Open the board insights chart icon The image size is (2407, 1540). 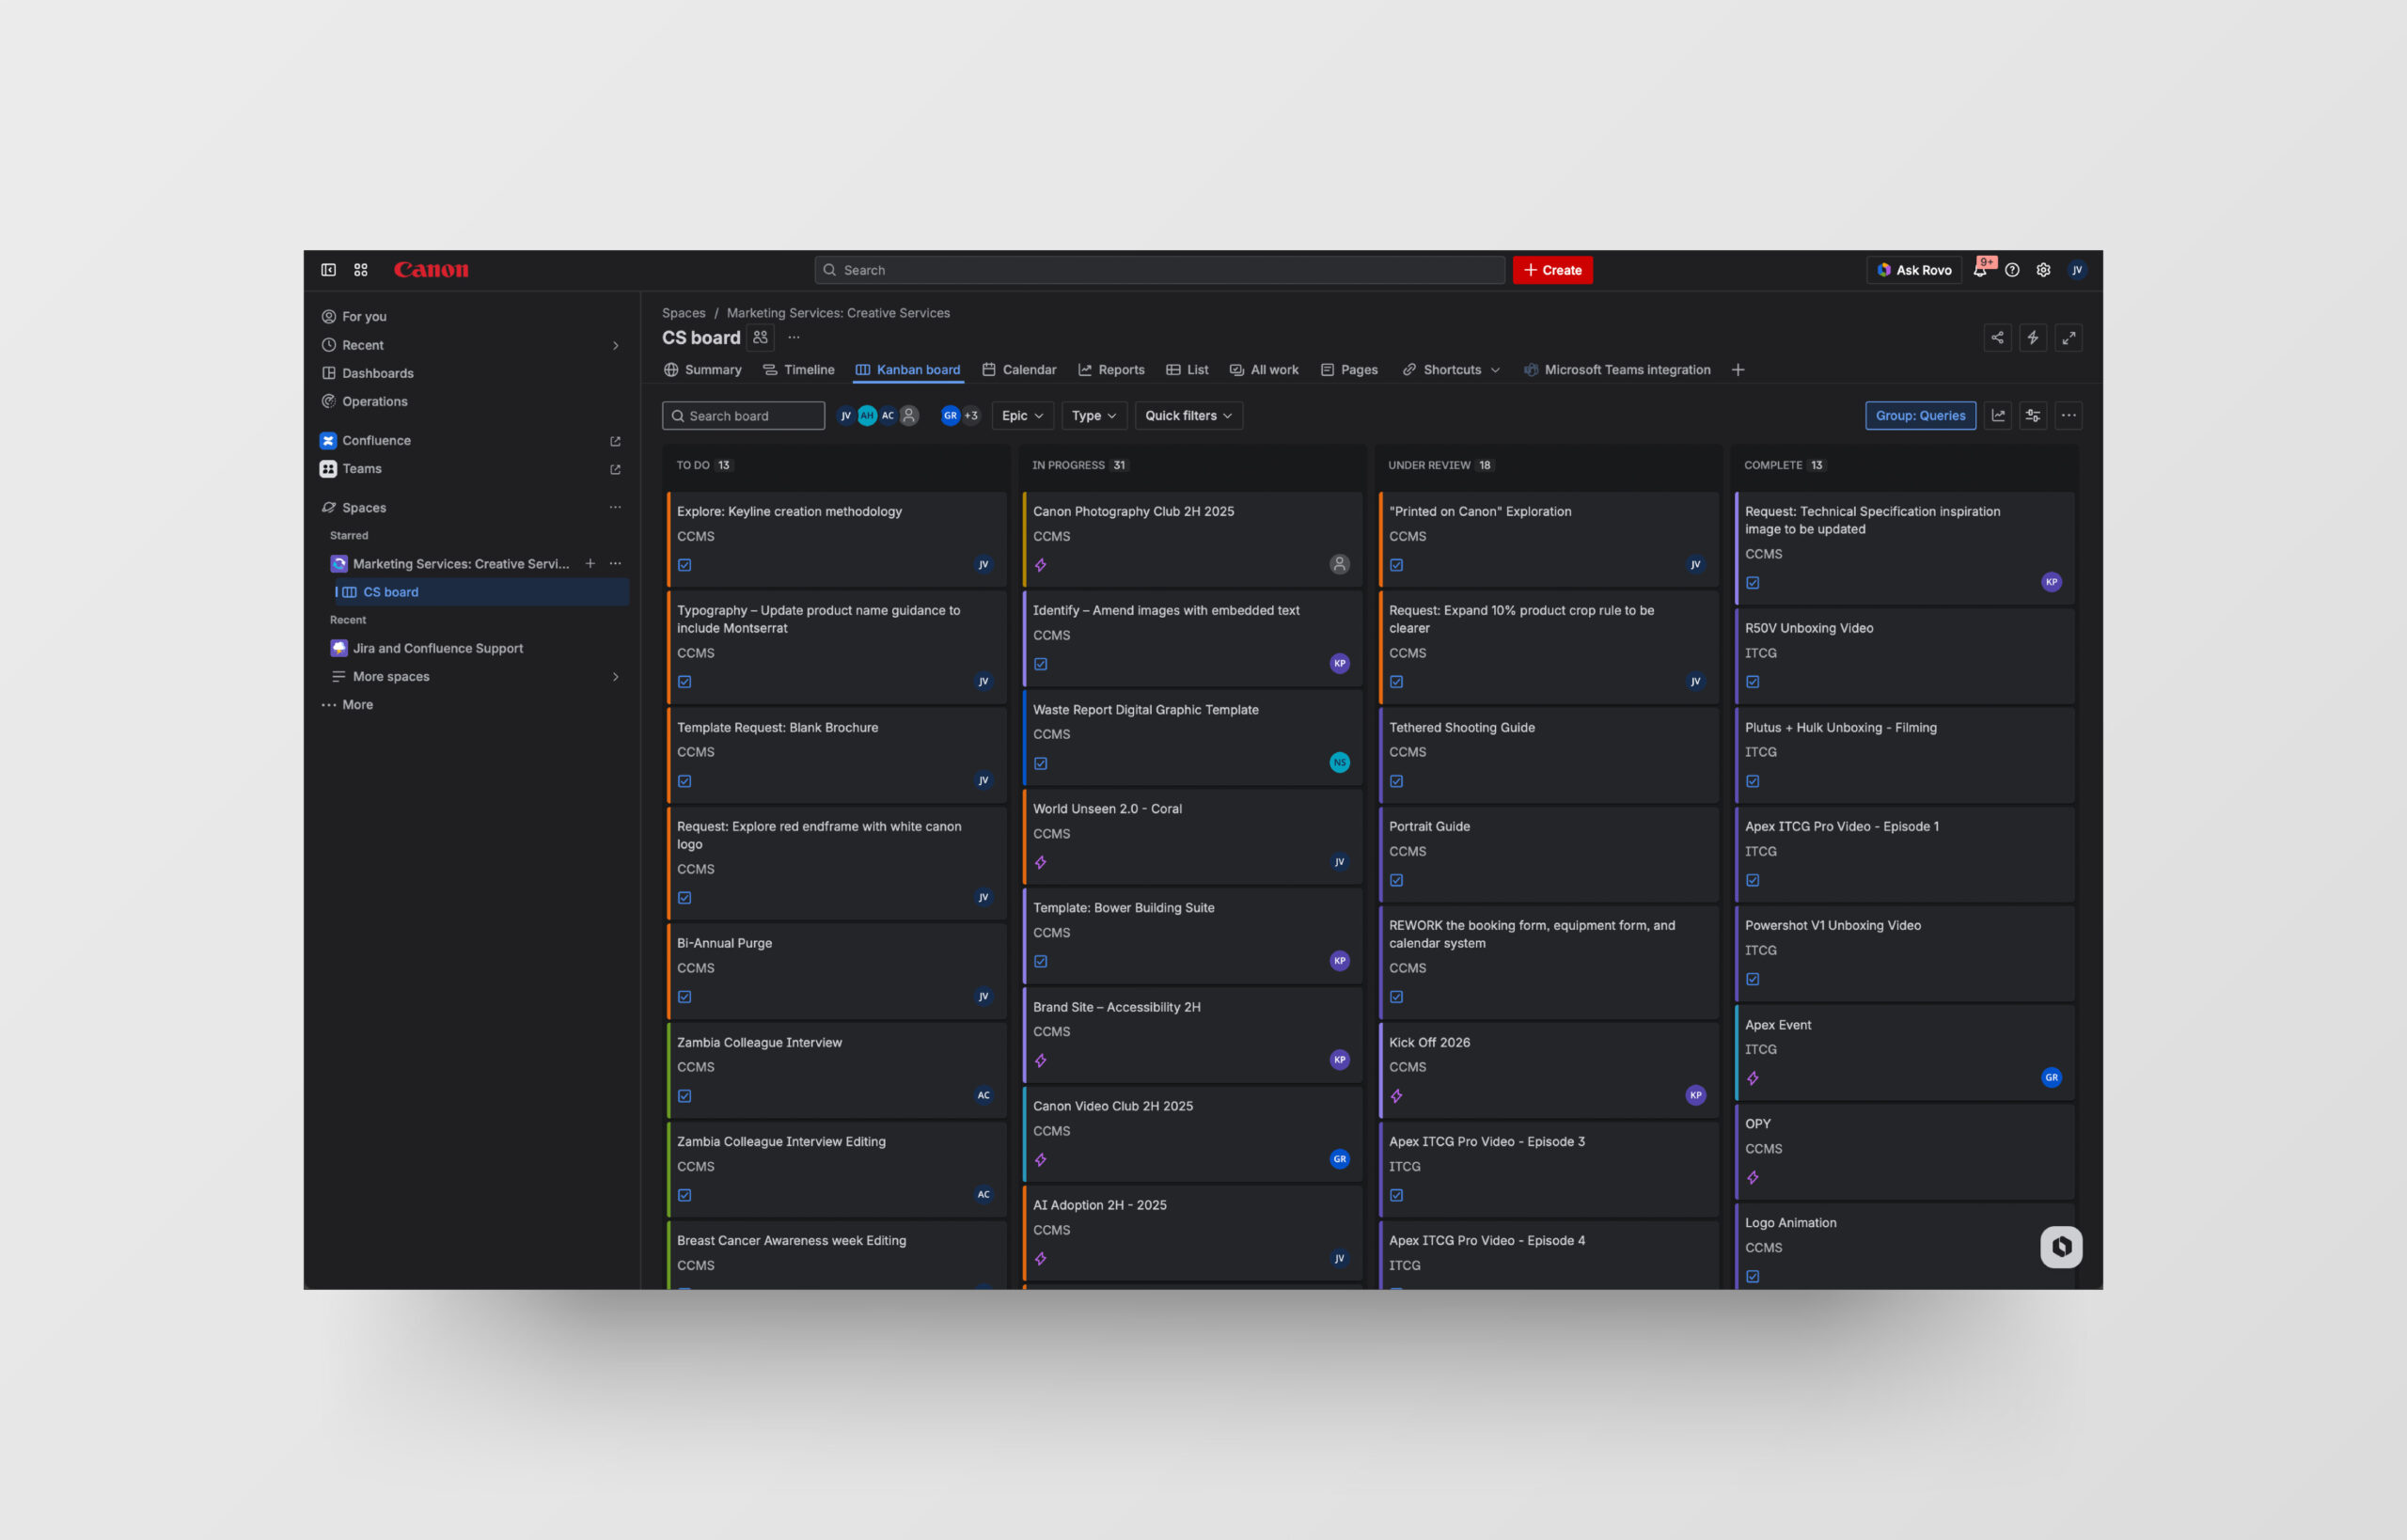point(1997,416)
